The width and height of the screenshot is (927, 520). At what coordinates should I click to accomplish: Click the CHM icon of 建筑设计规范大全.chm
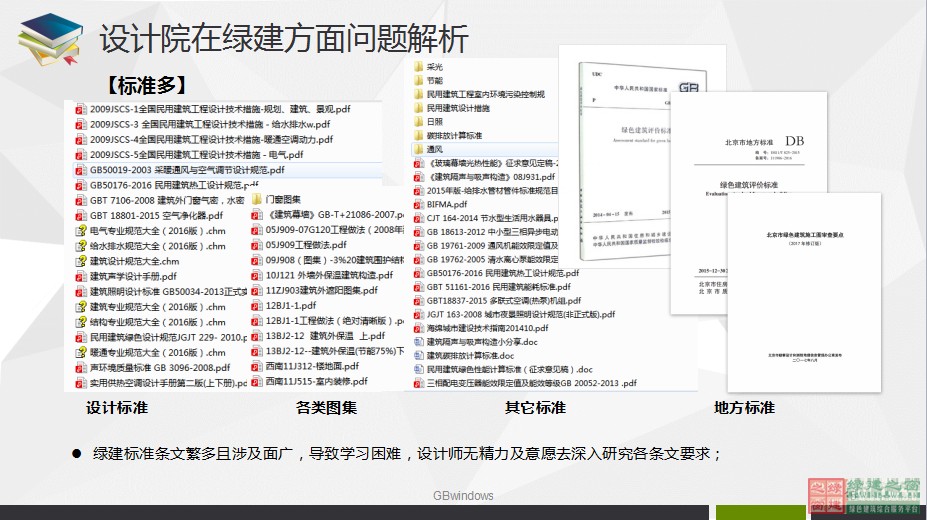click(81, 261)
